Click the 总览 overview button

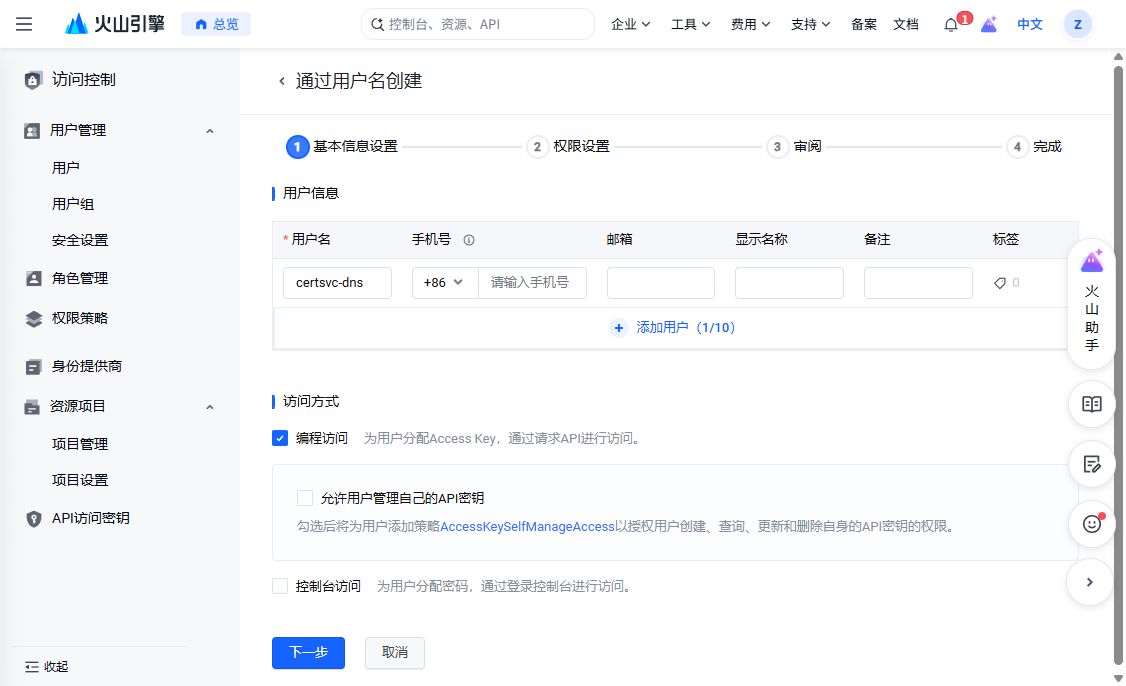coord(216,24)
